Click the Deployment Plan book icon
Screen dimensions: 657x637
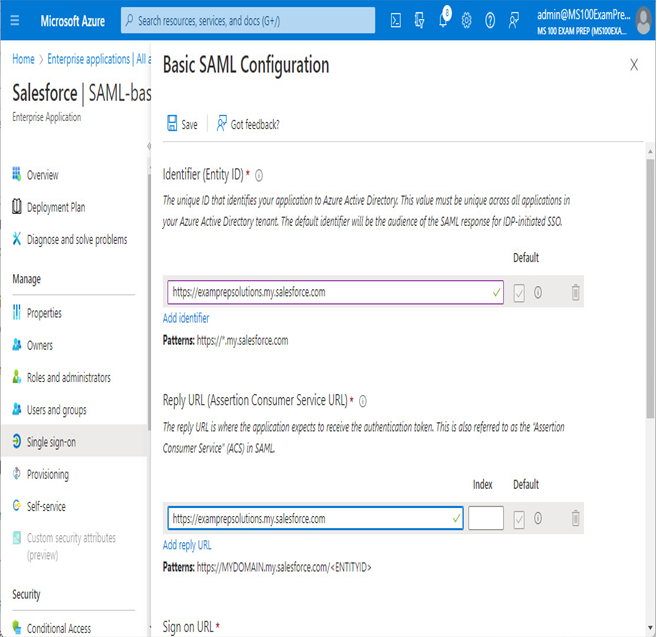pos(17,206)
